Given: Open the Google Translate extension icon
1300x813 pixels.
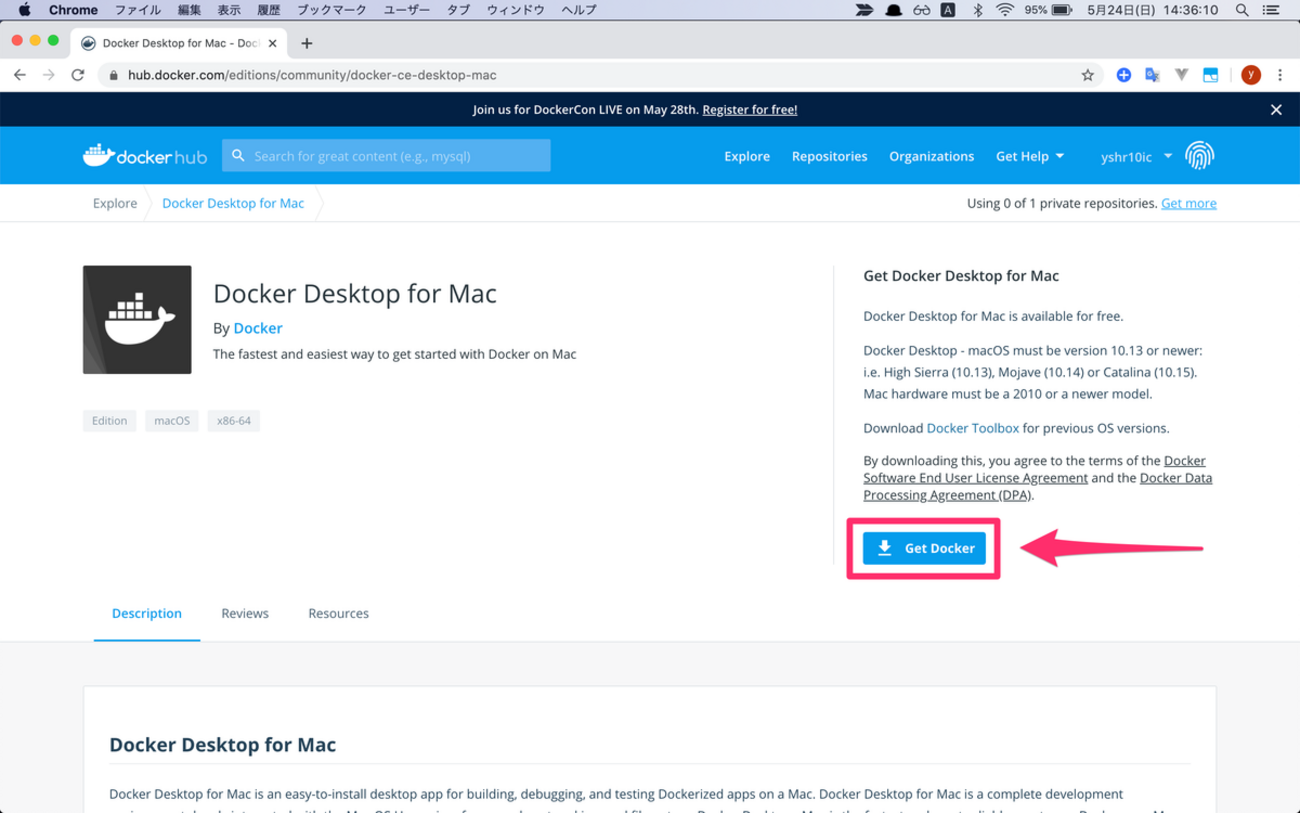Looking at the screenshot, I should [1152, 75].
